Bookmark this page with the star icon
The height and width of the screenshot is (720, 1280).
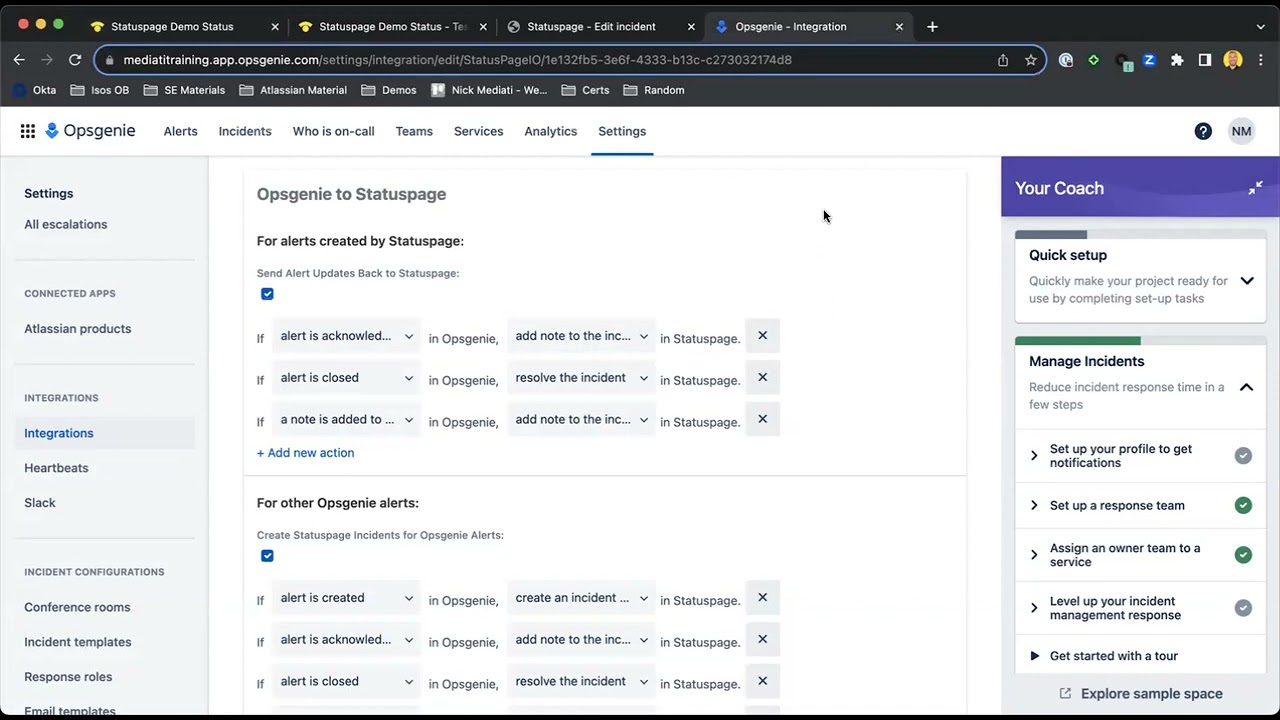coord(1031,60)
